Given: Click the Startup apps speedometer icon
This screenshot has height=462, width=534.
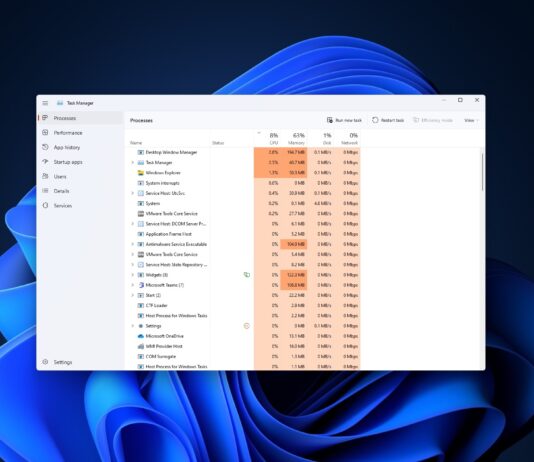Looking at the screenshot, I should (x=45, y=161).
